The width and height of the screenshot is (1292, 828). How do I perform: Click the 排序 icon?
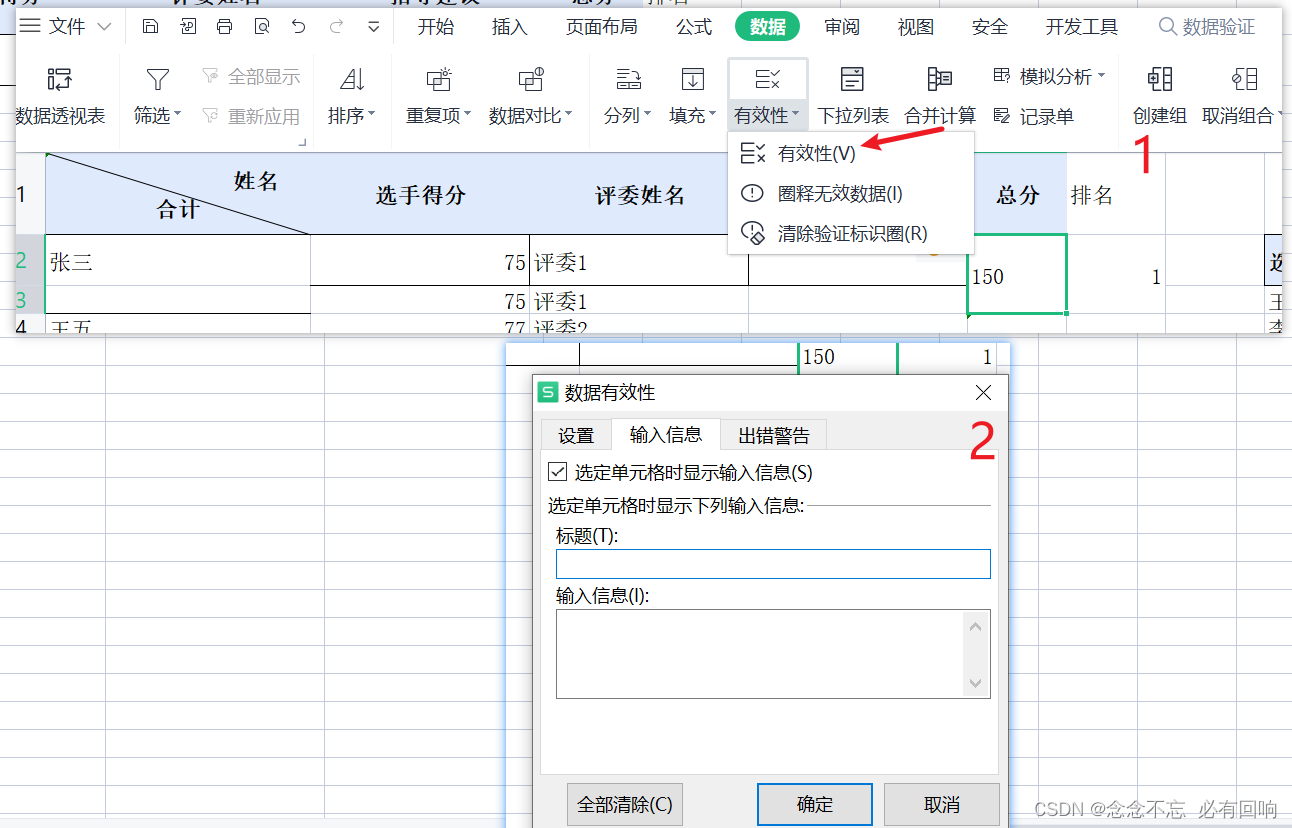(351, 80)
